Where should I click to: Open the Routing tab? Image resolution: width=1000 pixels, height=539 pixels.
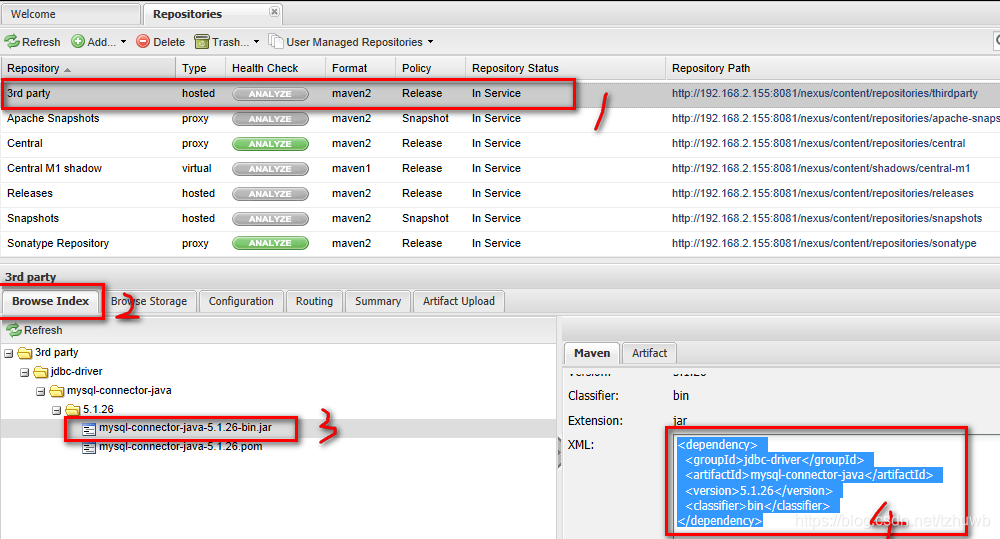pos(314,301)
